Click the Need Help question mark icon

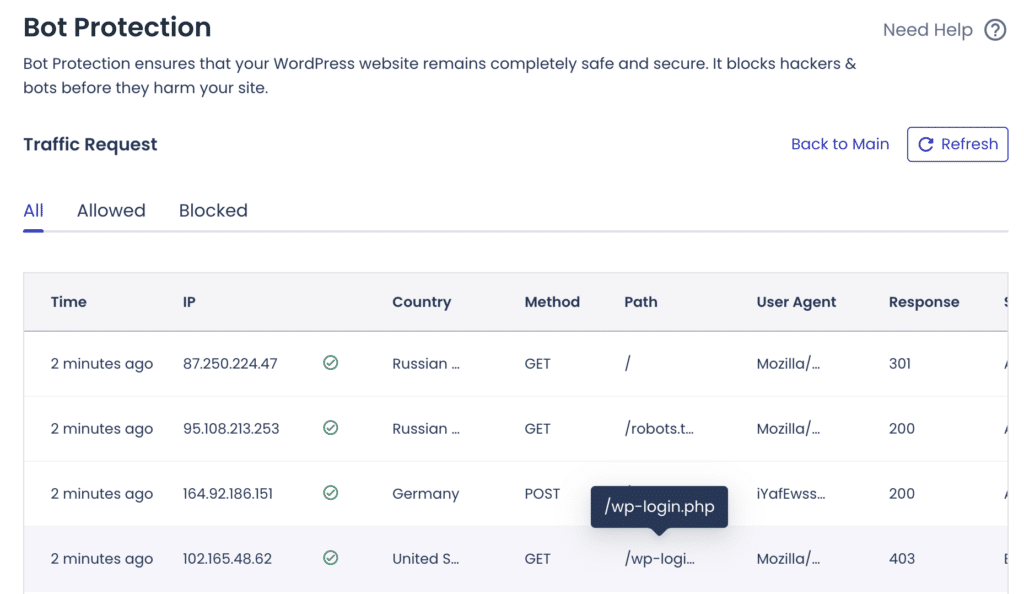(995, 30)
